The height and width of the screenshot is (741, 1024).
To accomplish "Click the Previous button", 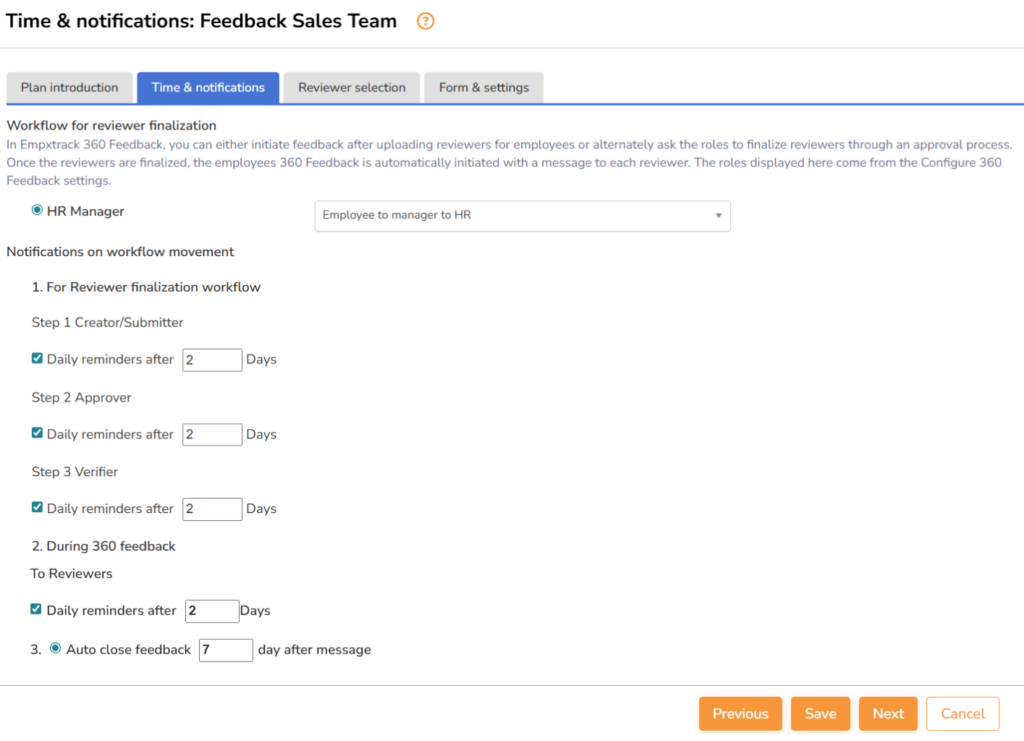I will point(740,714).
